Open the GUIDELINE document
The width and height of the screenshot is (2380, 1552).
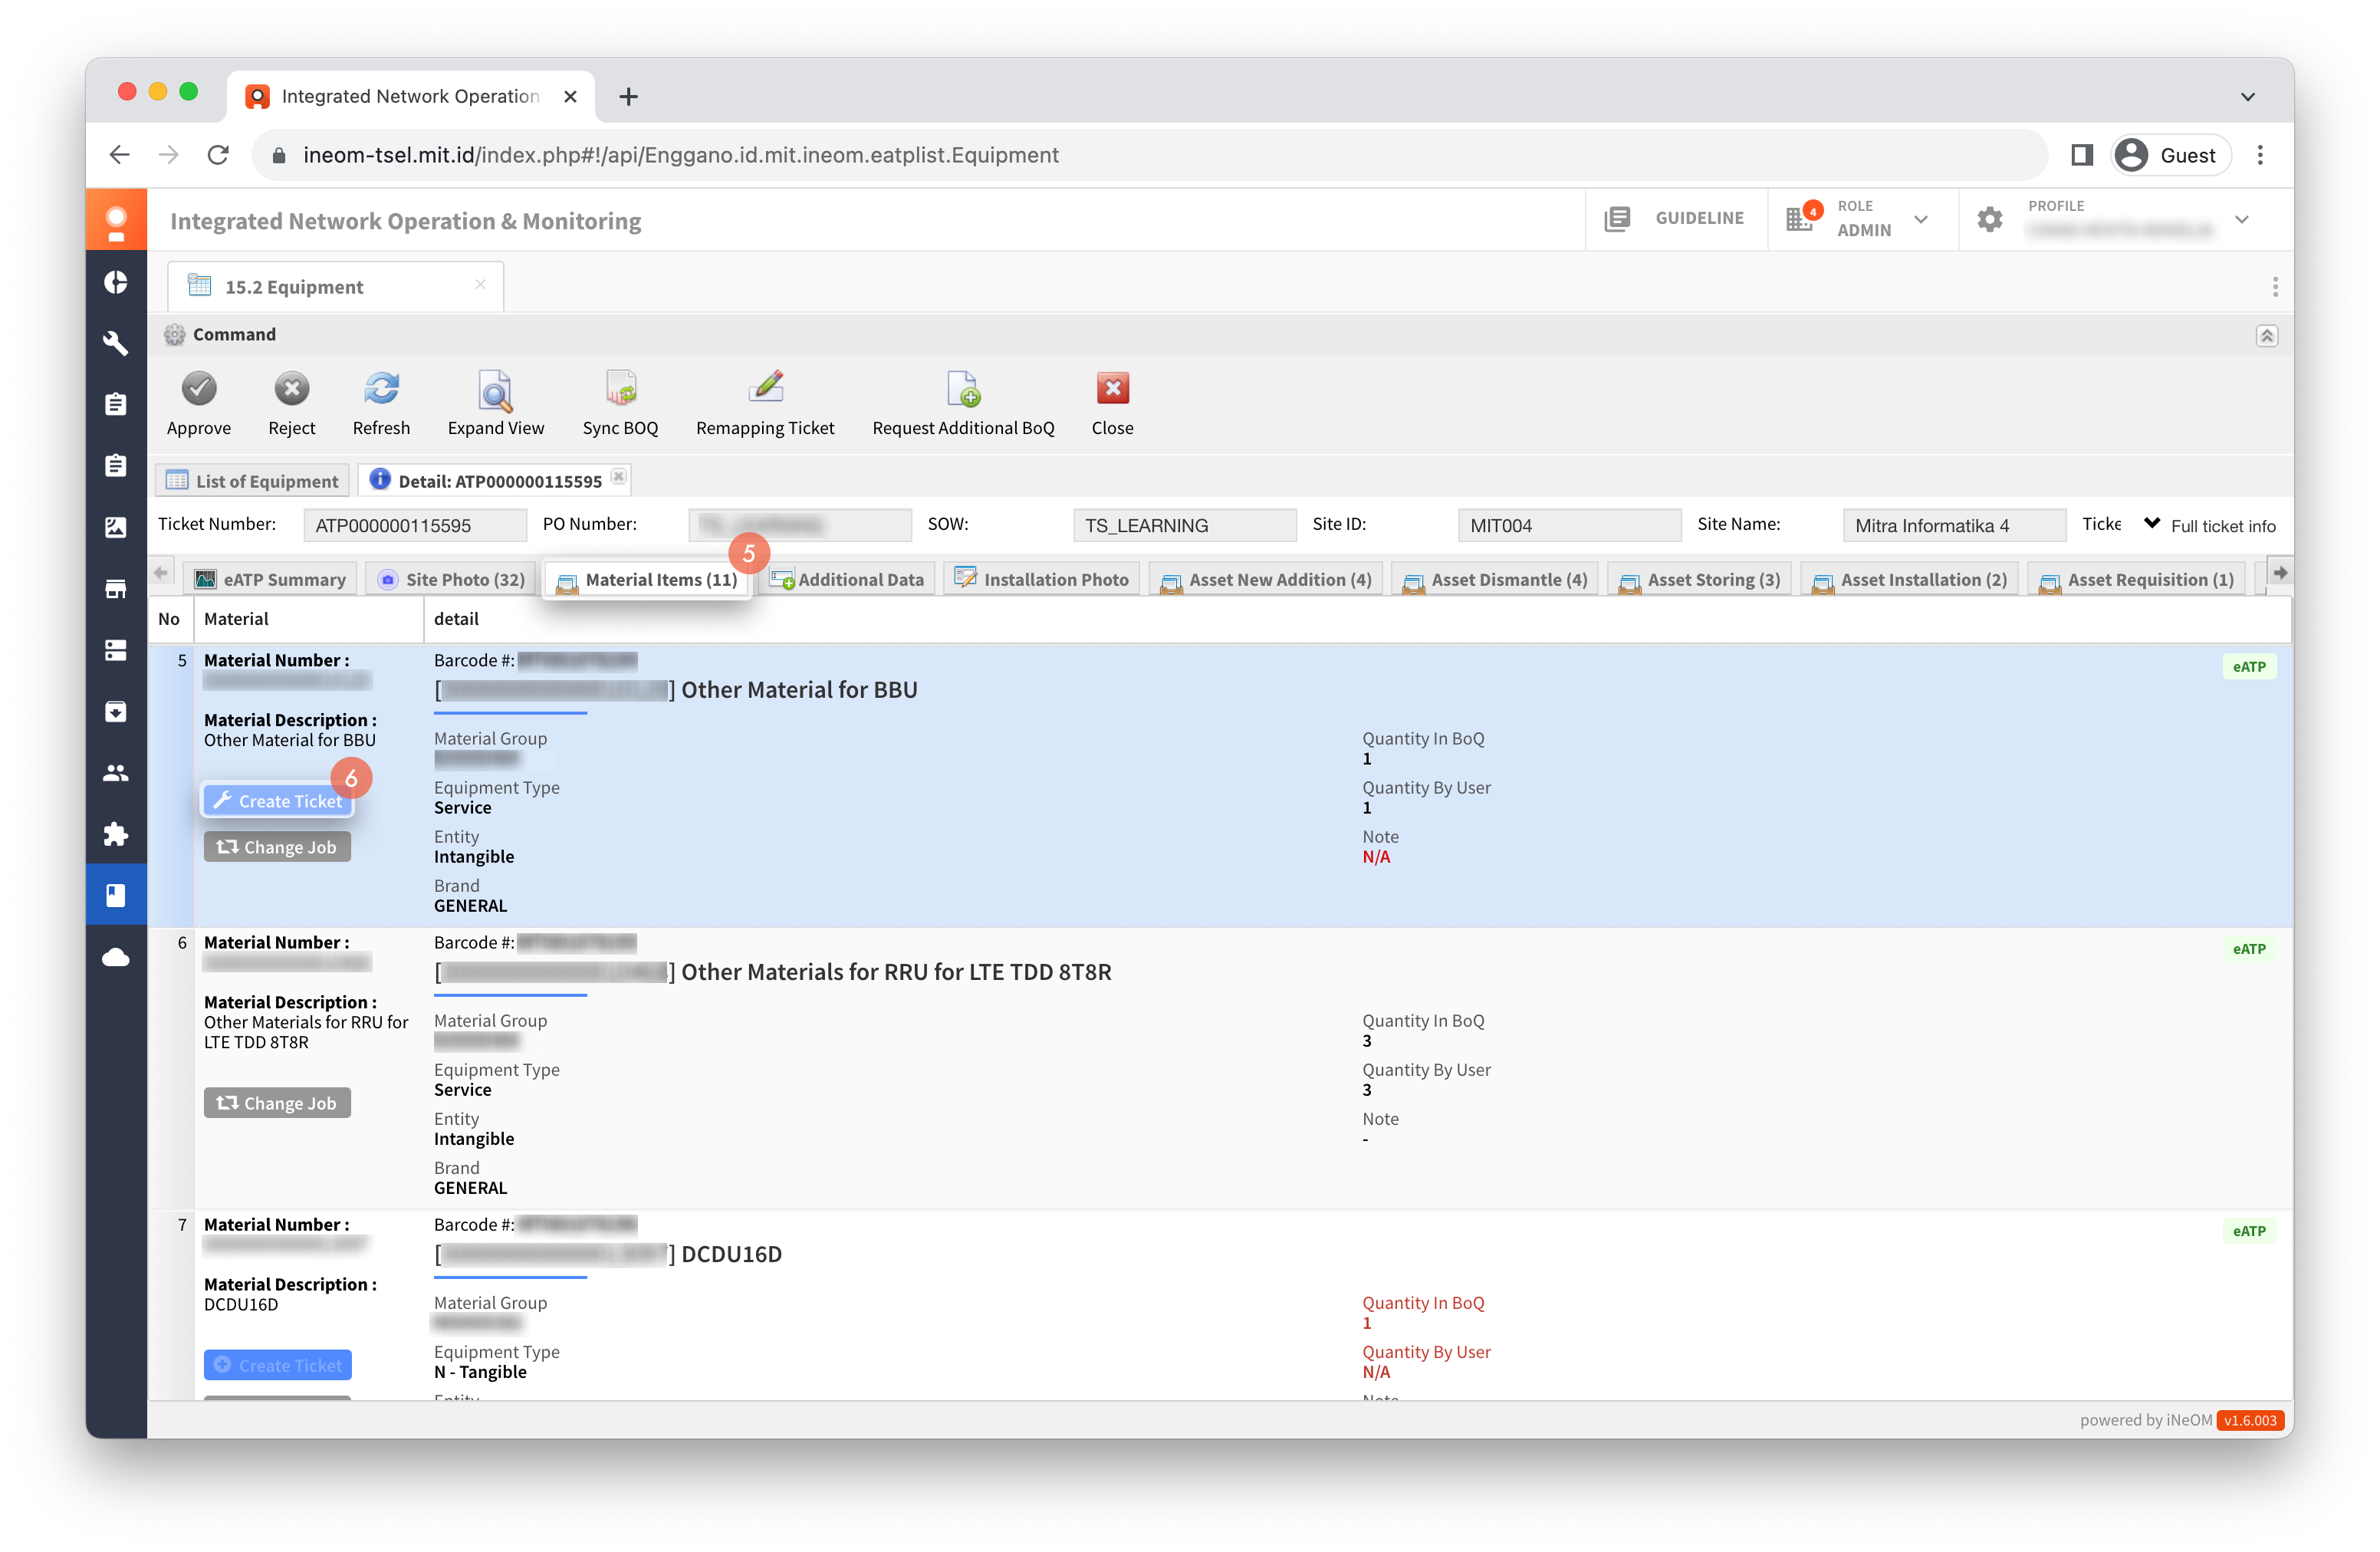tap(1674, 218)
